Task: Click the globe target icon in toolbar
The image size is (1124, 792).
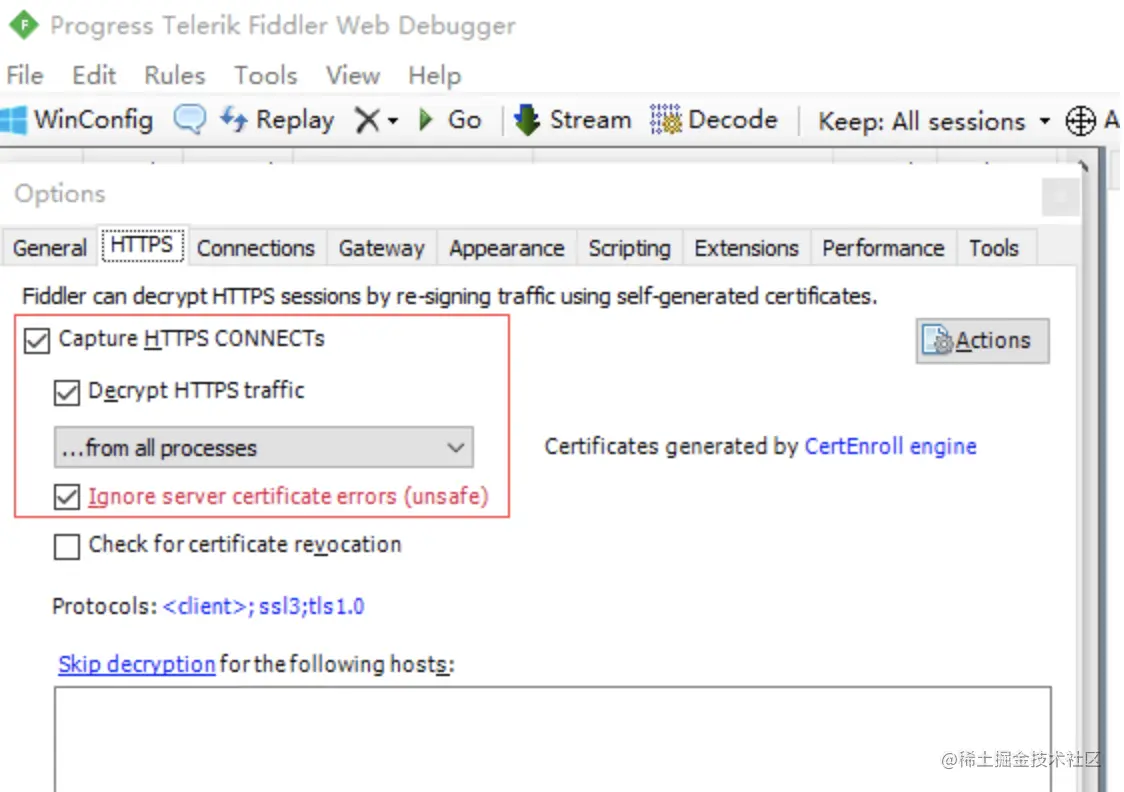Action: [1080, 120]
